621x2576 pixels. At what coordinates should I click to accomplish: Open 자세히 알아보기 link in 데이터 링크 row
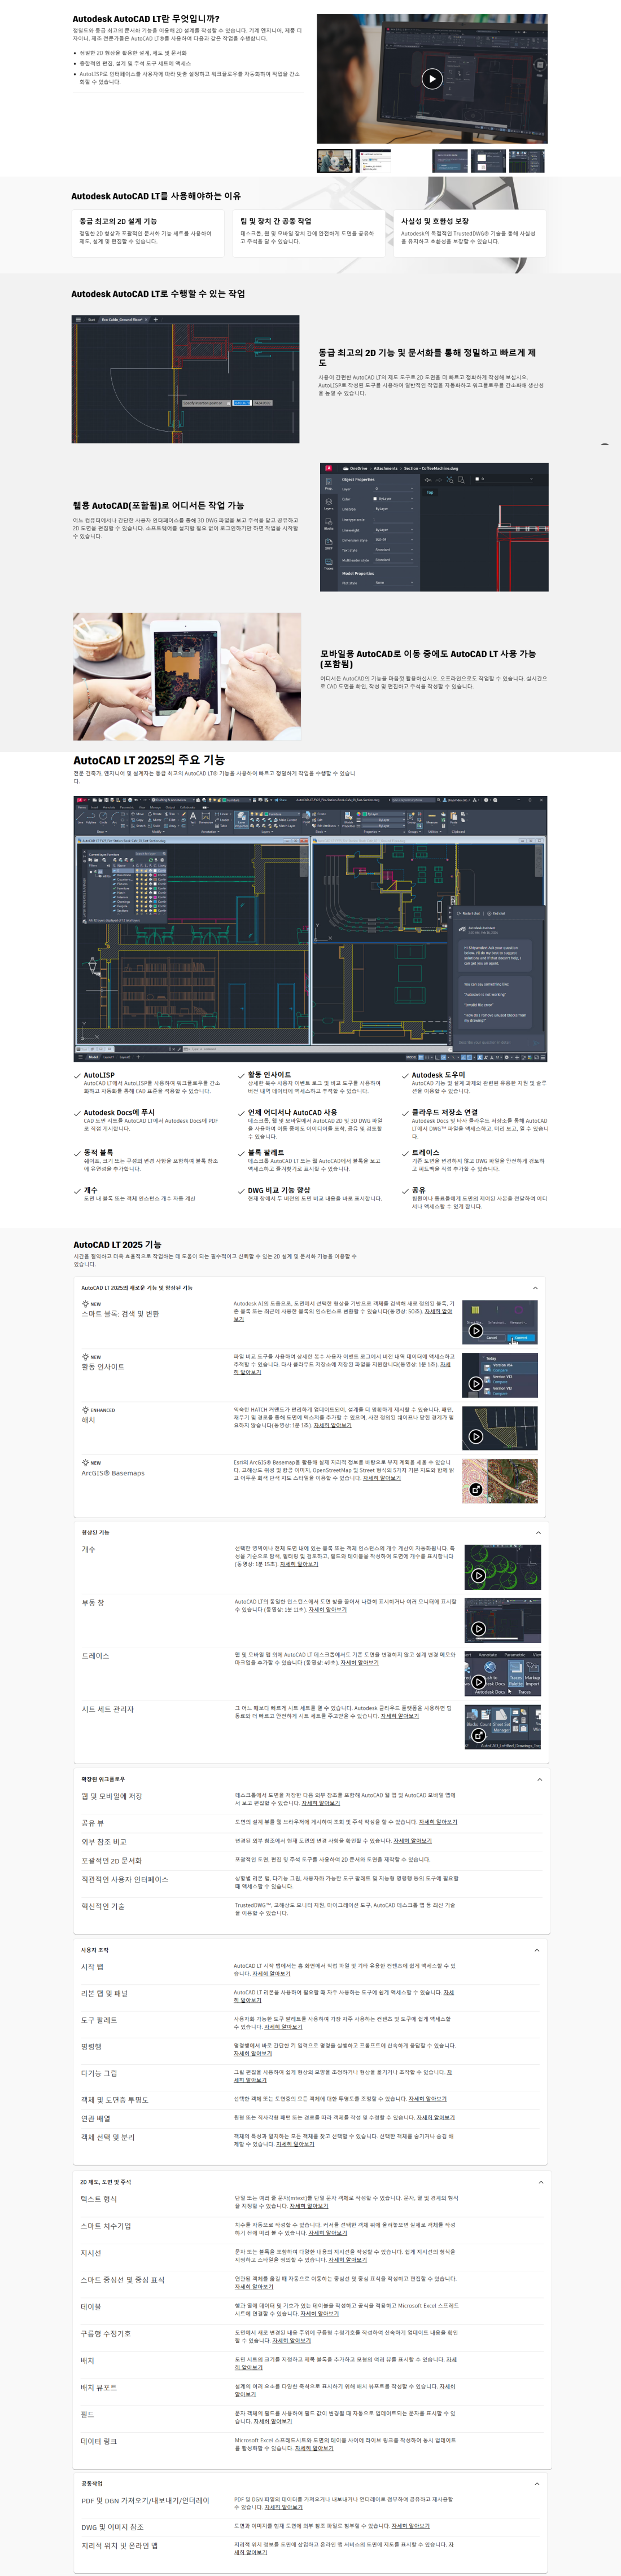click(314, 2449)
